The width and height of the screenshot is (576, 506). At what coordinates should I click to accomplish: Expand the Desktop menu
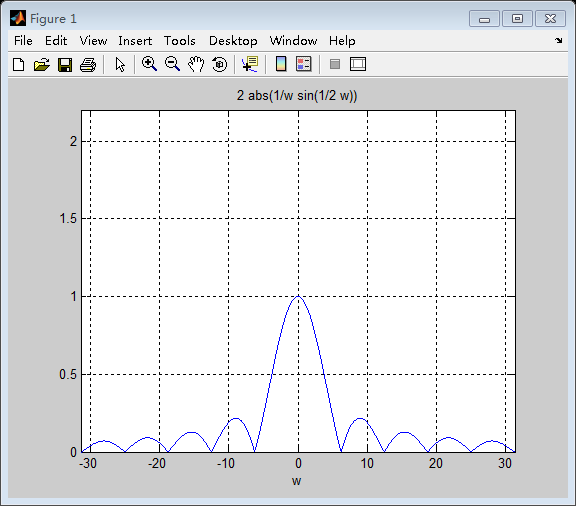[233, 41]
